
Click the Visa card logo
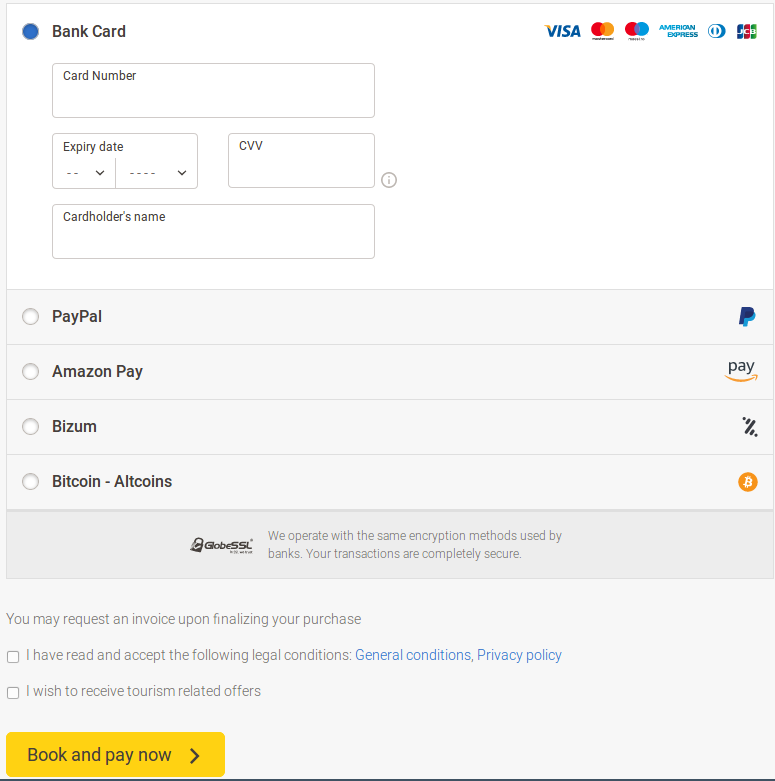click(x=562, y=31)
